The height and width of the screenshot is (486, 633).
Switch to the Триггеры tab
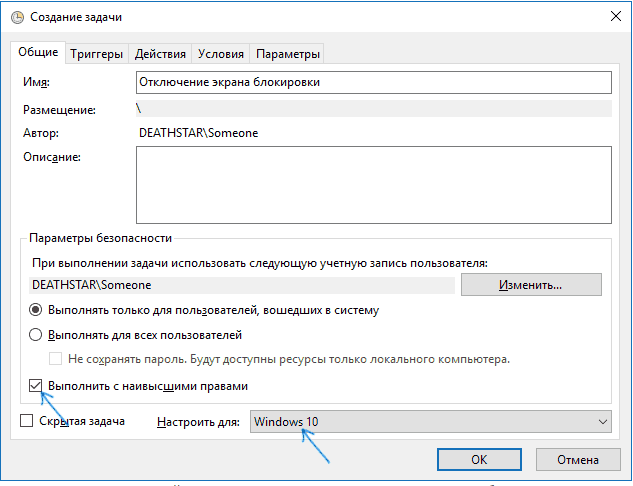click(x=96, y=54)
